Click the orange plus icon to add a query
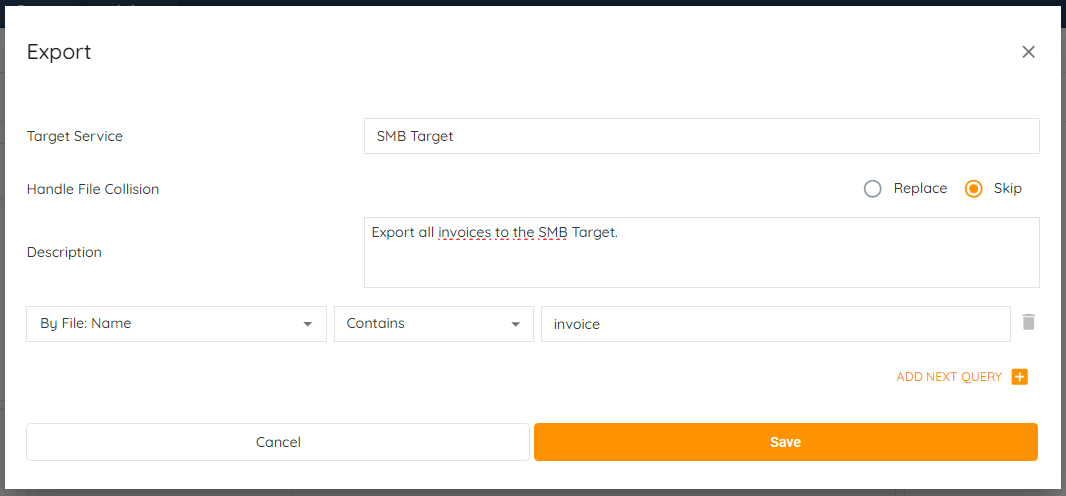 [1020, 377]
